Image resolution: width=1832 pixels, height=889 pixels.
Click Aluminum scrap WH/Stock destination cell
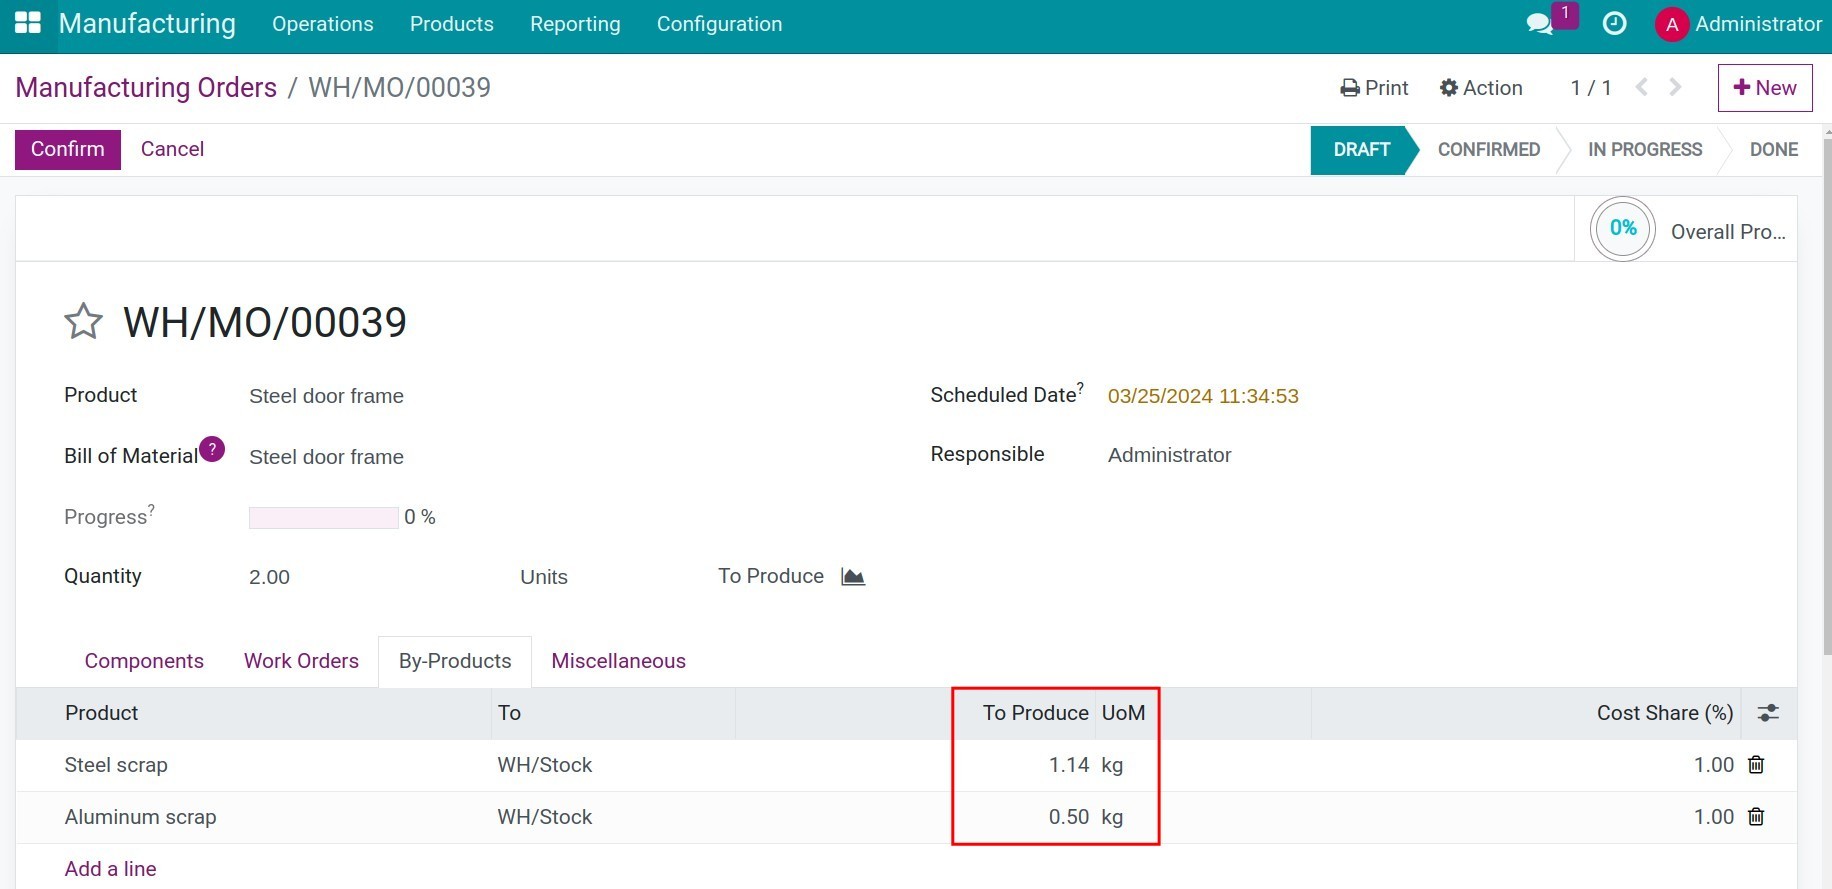pos(545,817)
